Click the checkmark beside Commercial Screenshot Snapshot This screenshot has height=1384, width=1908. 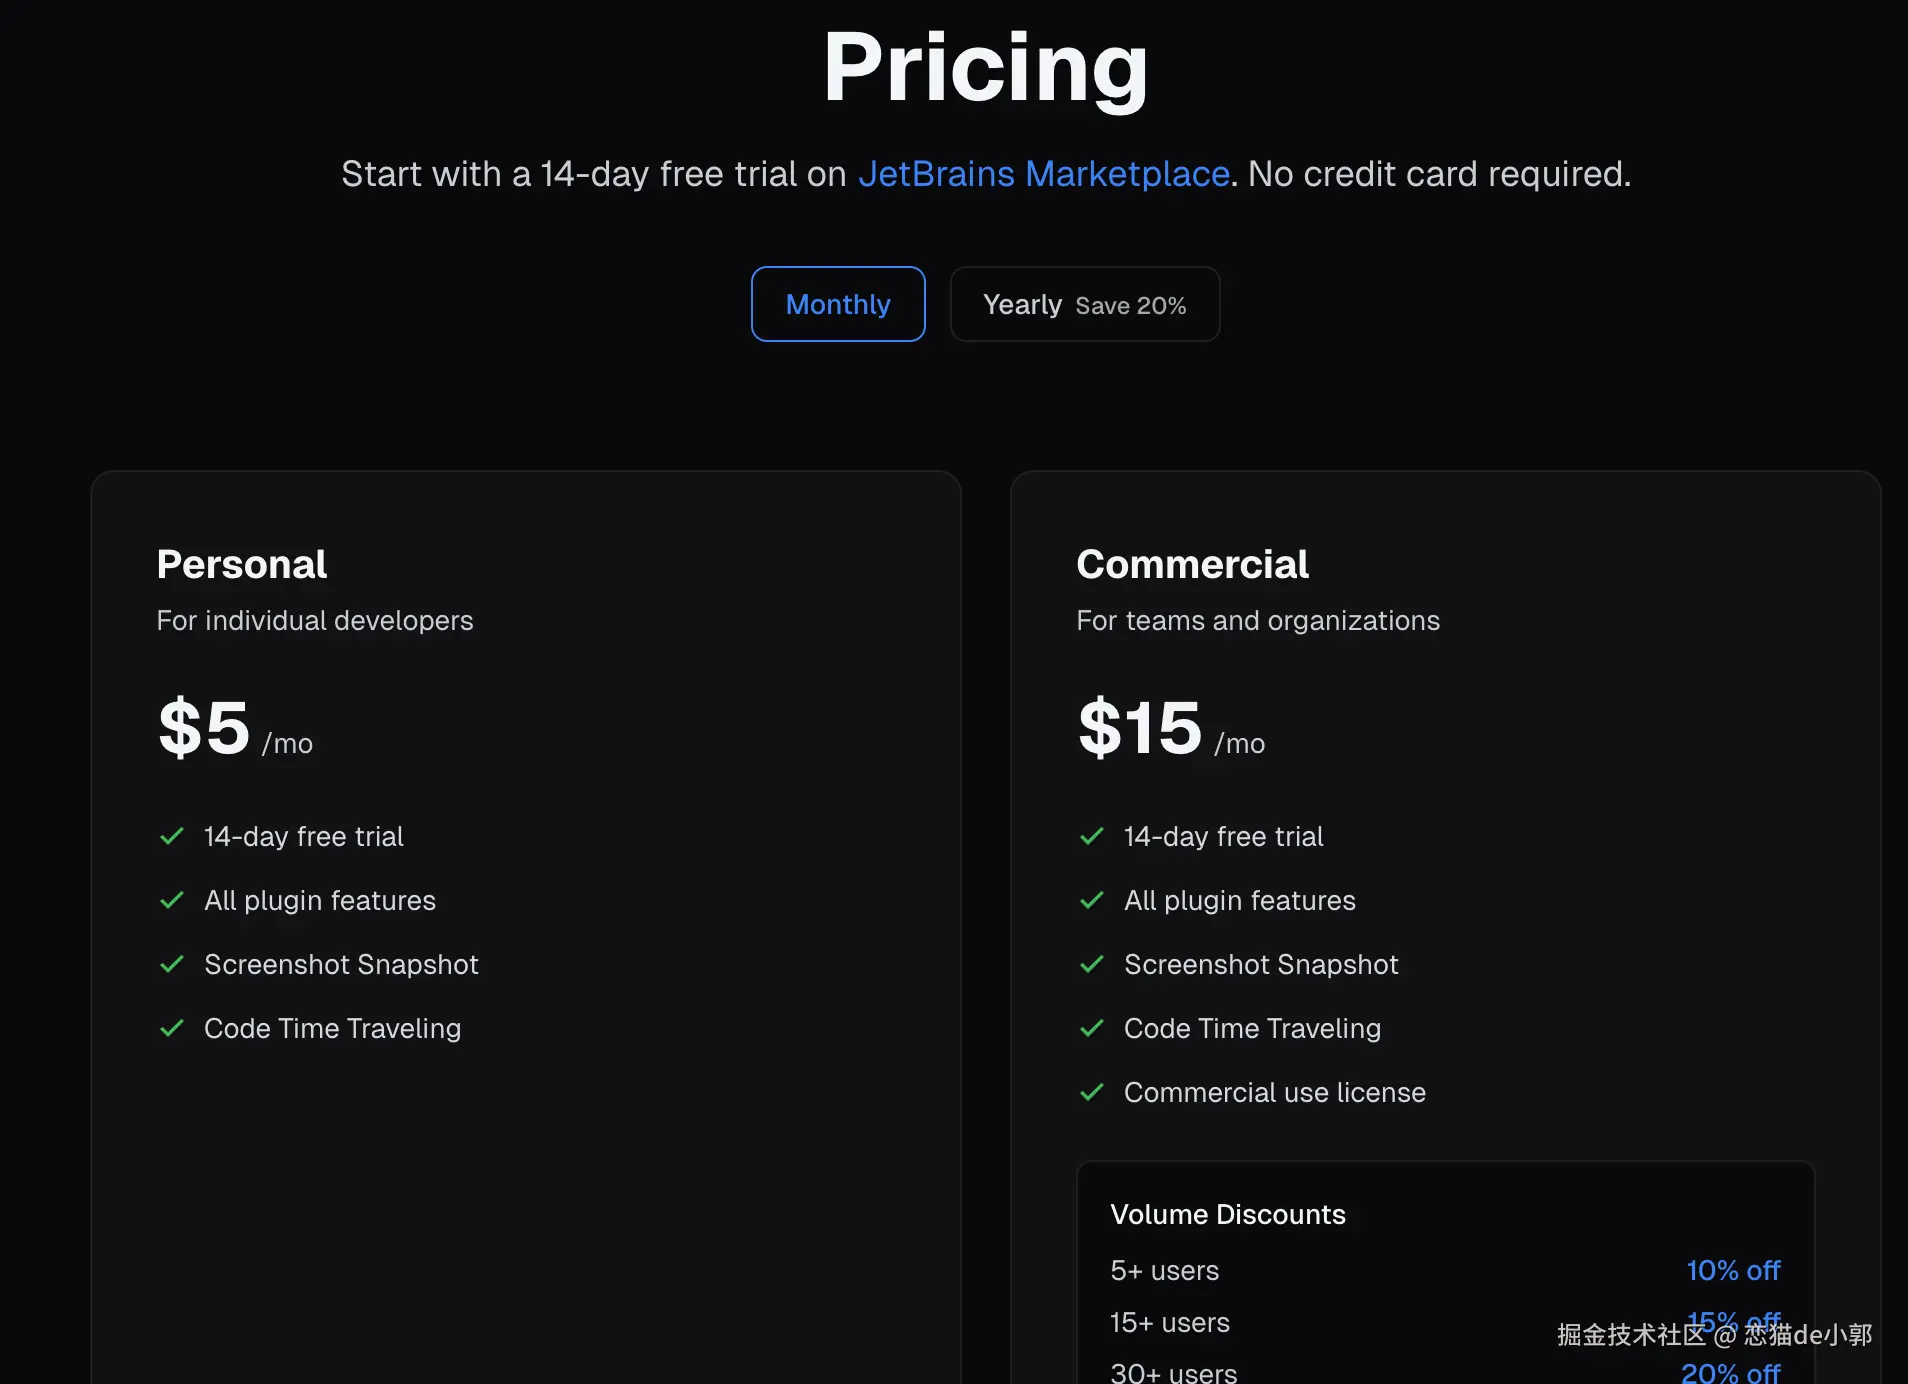point(1092,964)
